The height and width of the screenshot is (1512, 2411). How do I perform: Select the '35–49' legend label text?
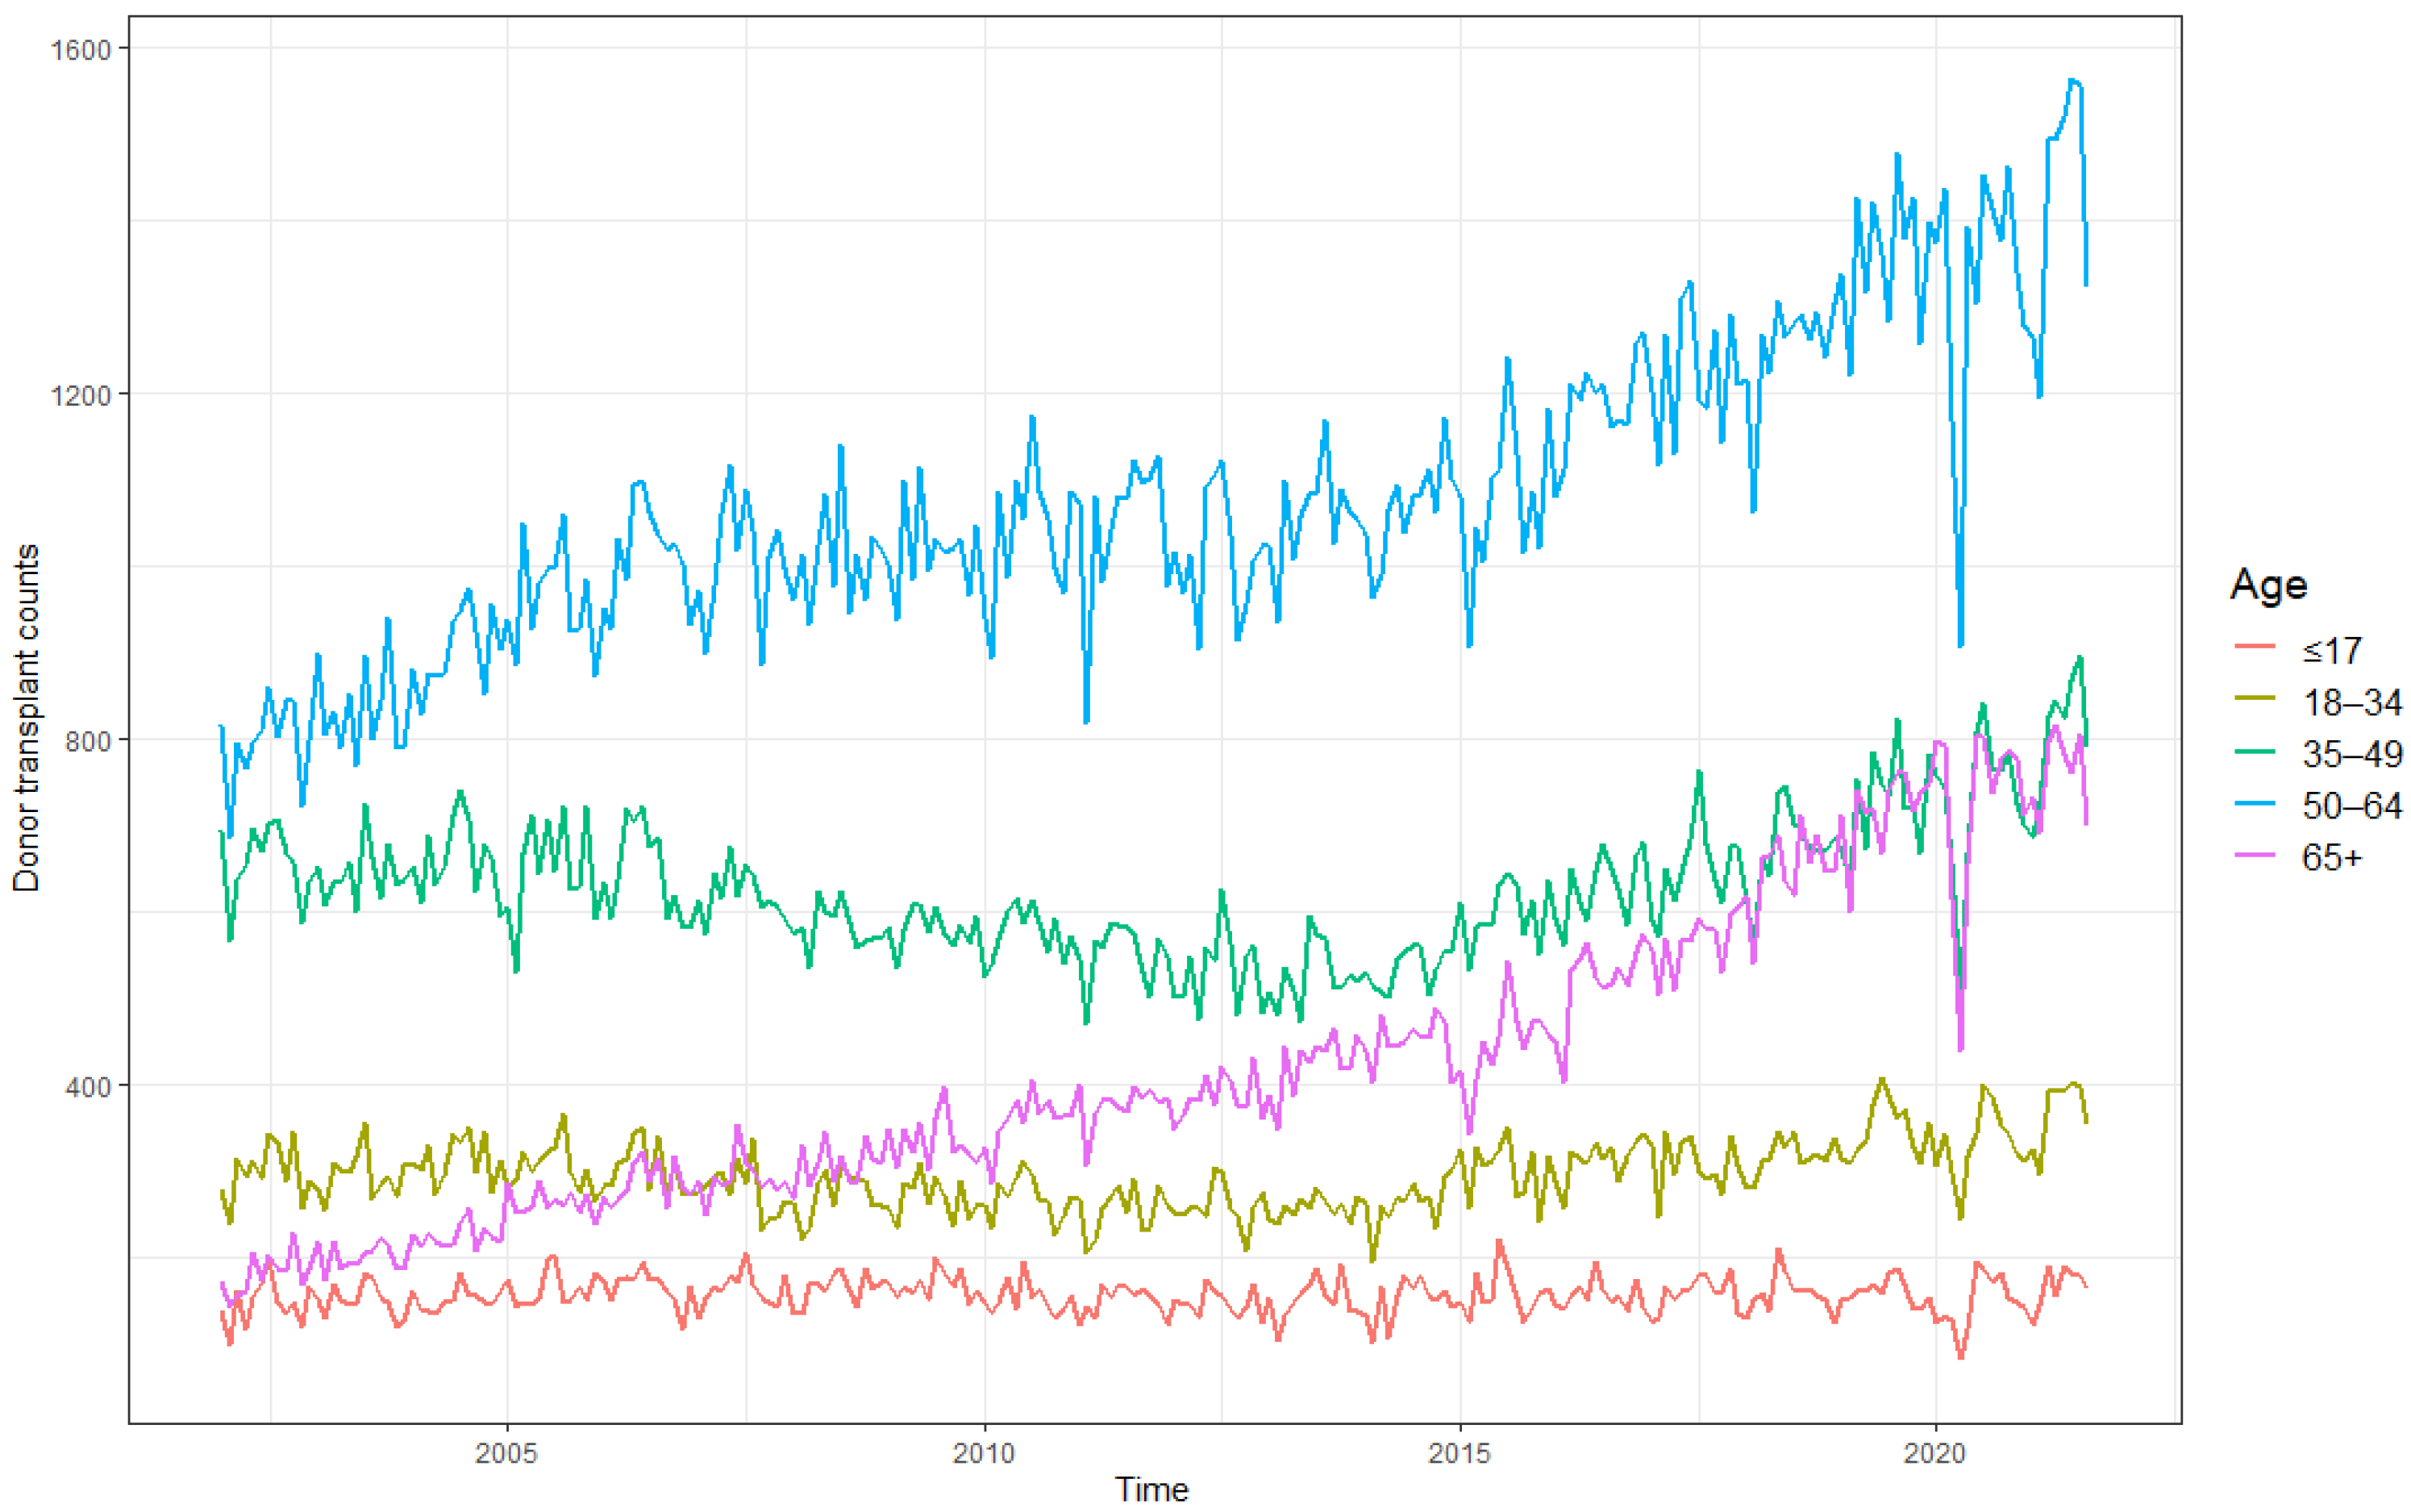2351,754
